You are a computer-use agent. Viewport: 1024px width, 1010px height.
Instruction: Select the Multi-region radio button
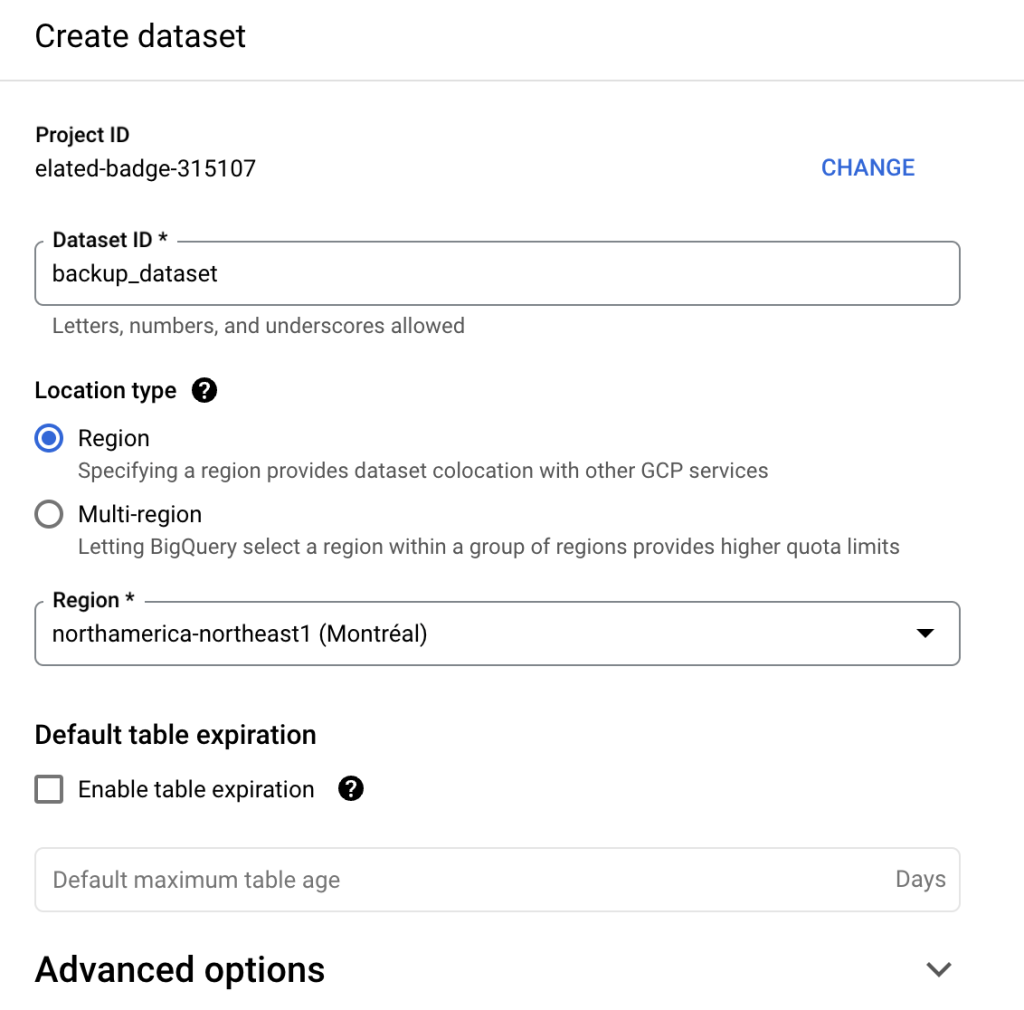click(x=49, y=514)
